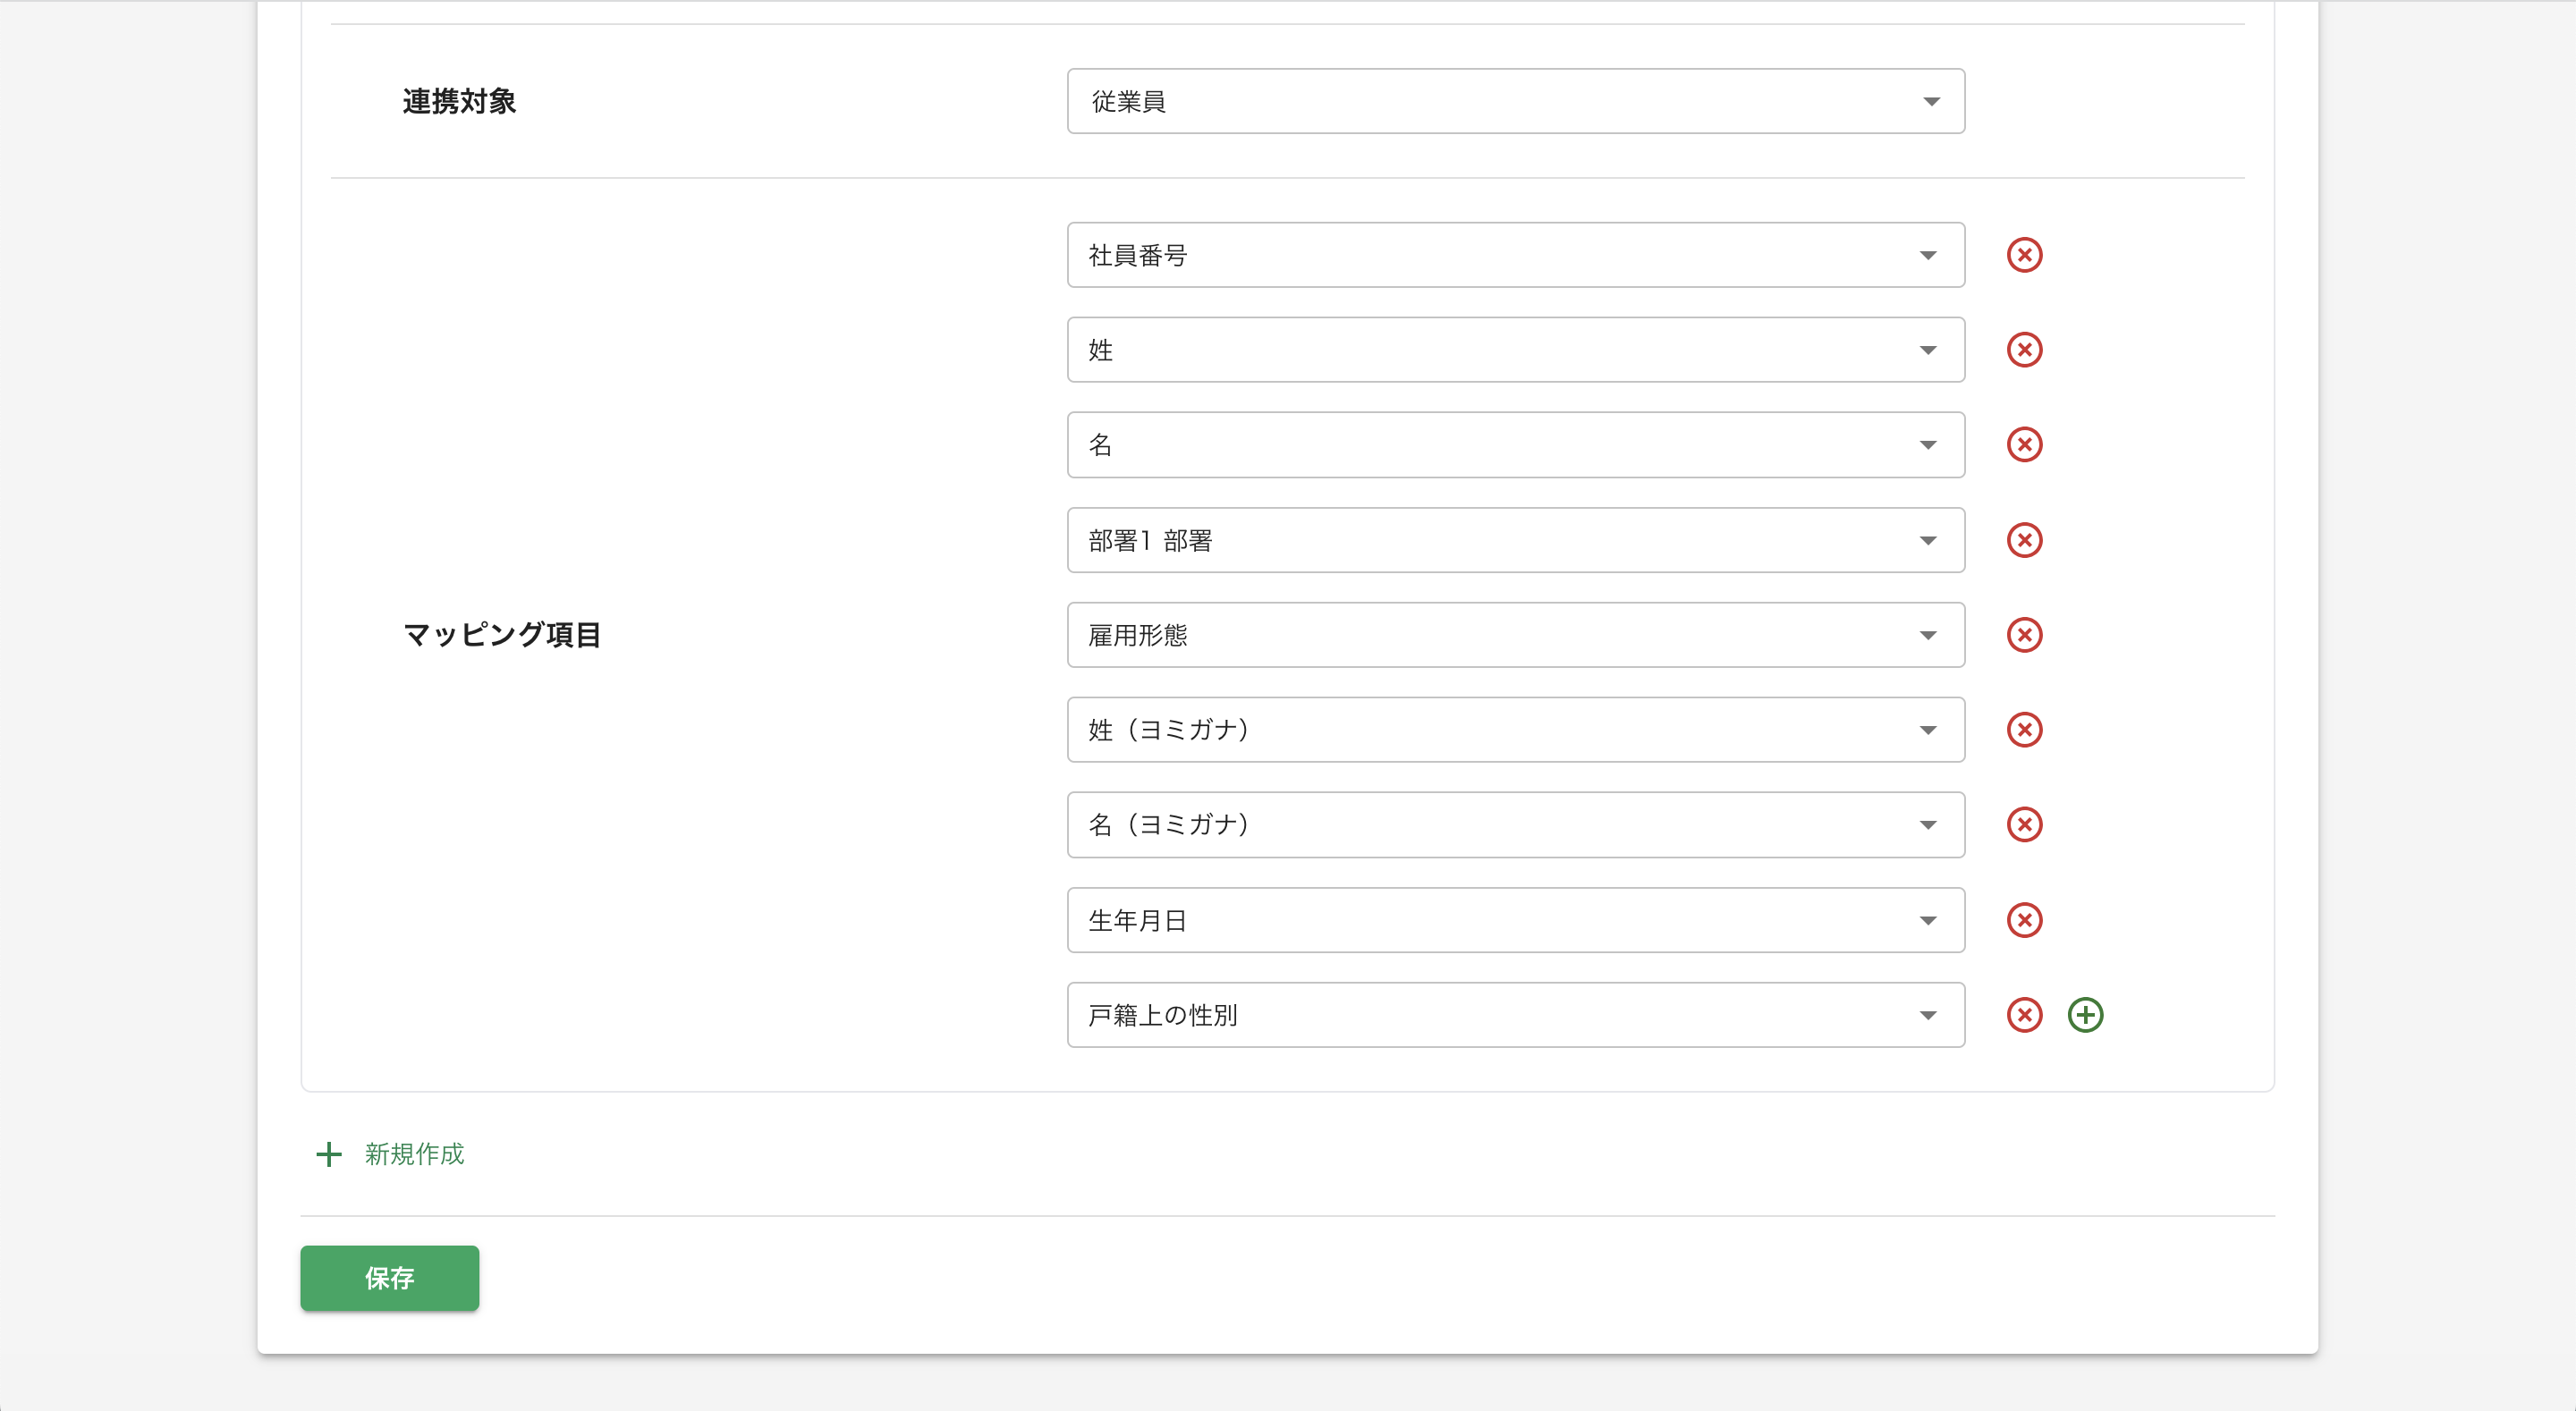Expand the 雇用形態 dropdown
Viewport: 2576px width, 1411px height.
click(x=1514, y=635)
